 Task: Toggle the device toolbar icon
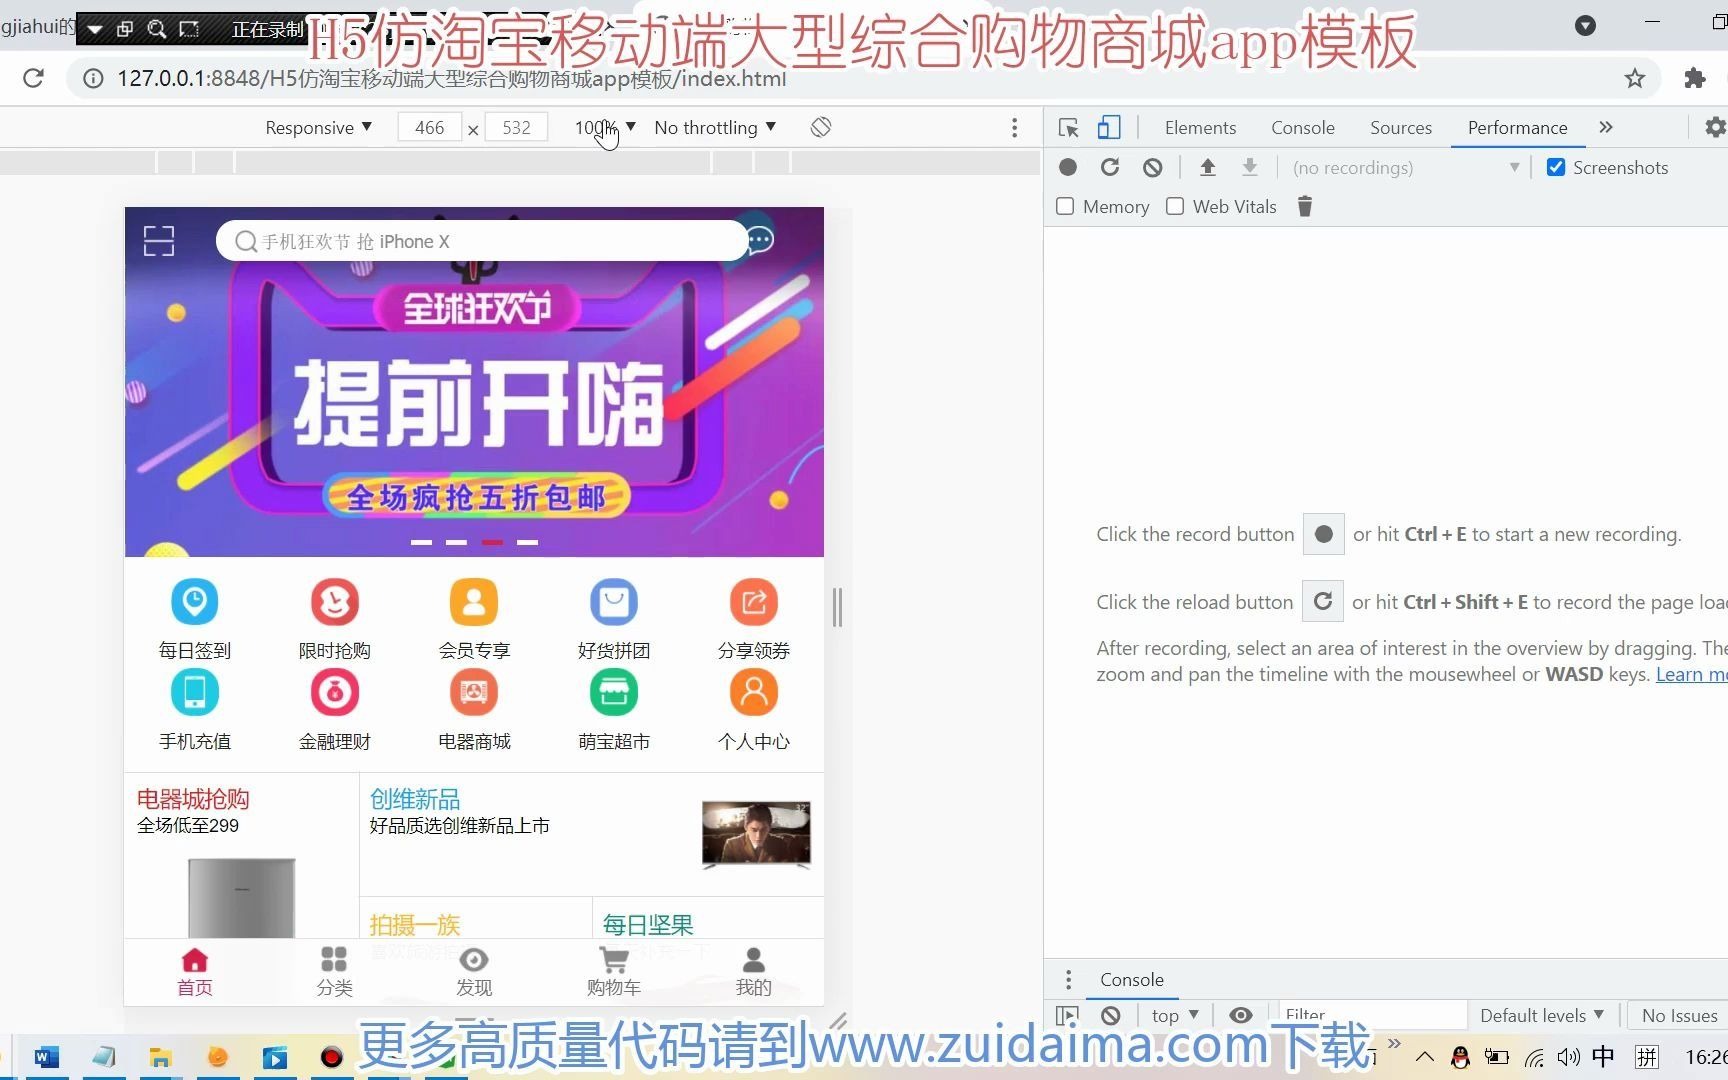pos(1108,127)
